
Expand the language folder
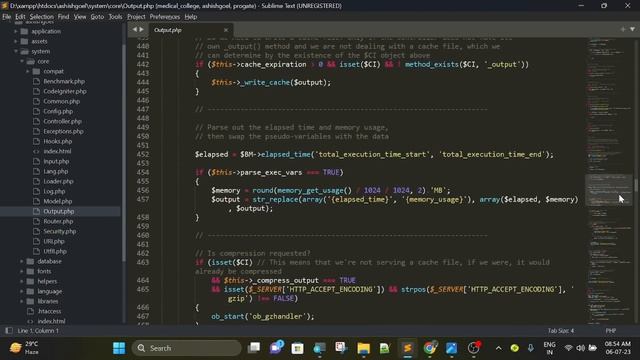pos(22,291)
